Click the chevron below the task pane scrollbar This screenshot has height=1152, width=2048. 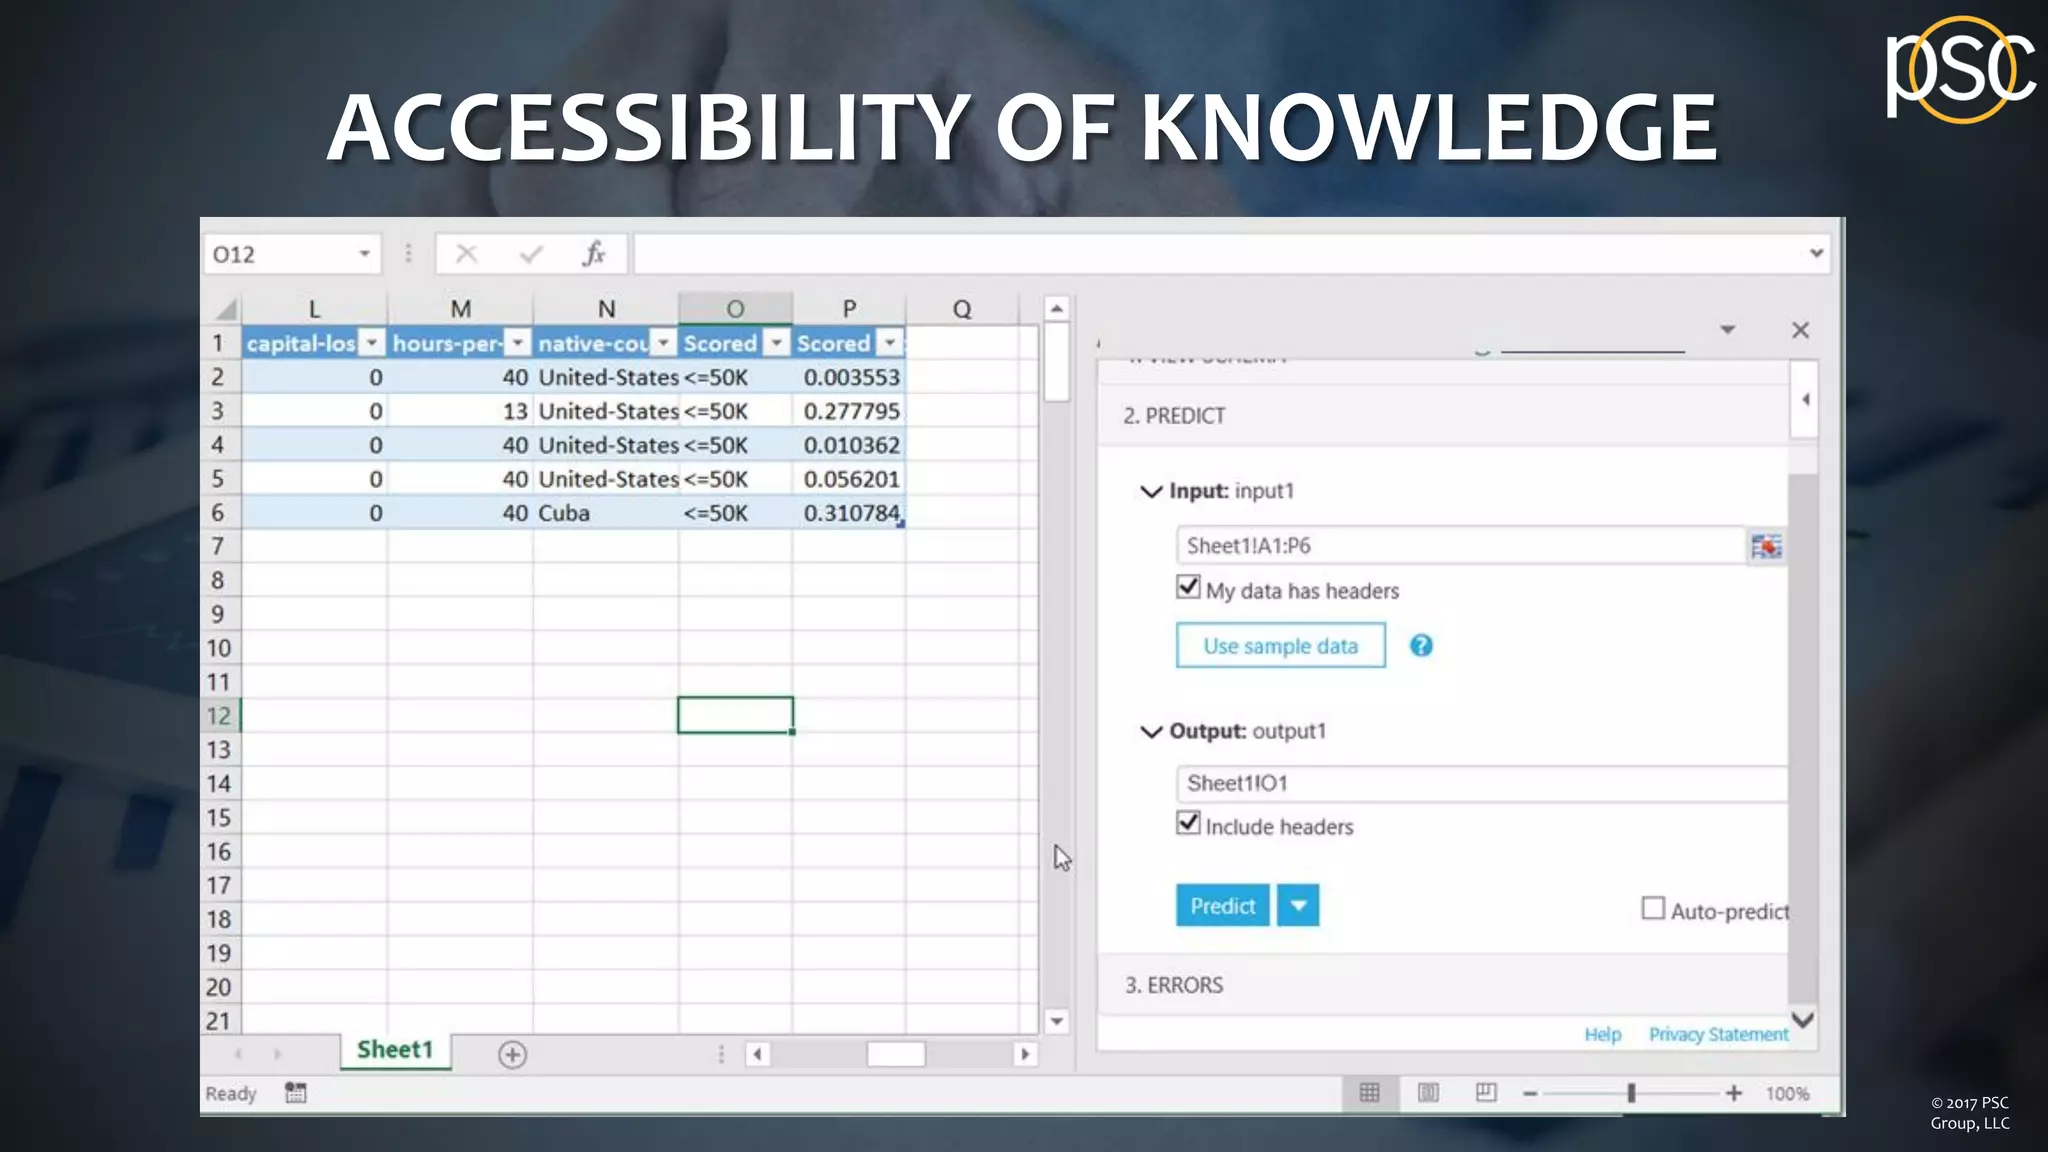click(1803, 1020)
